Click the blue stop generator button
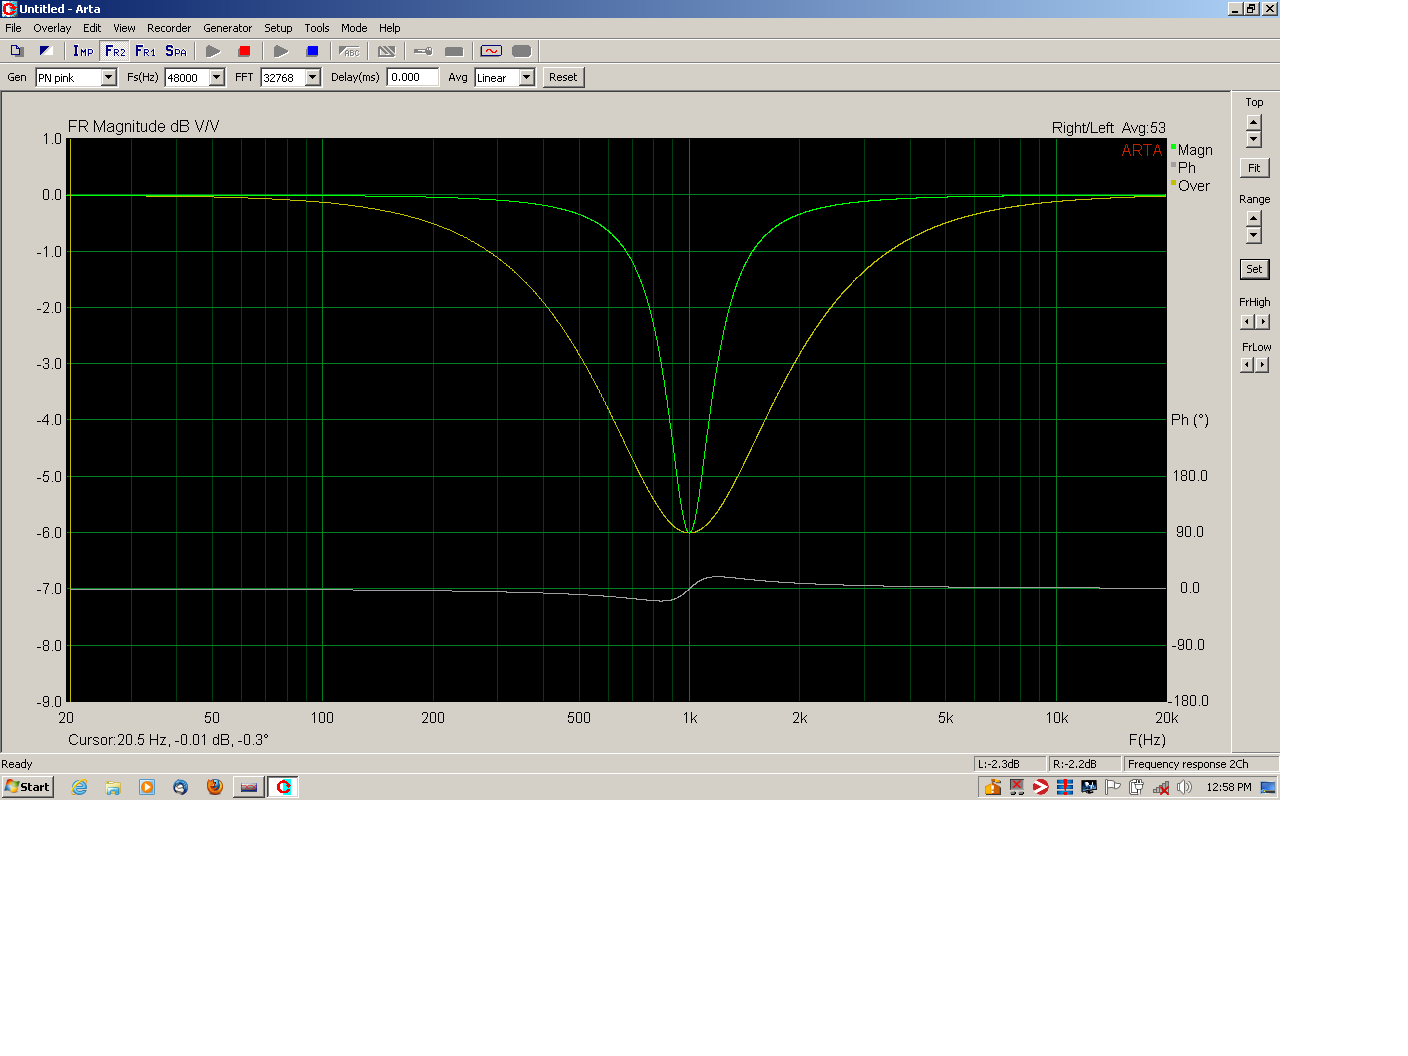 [312, 51]
